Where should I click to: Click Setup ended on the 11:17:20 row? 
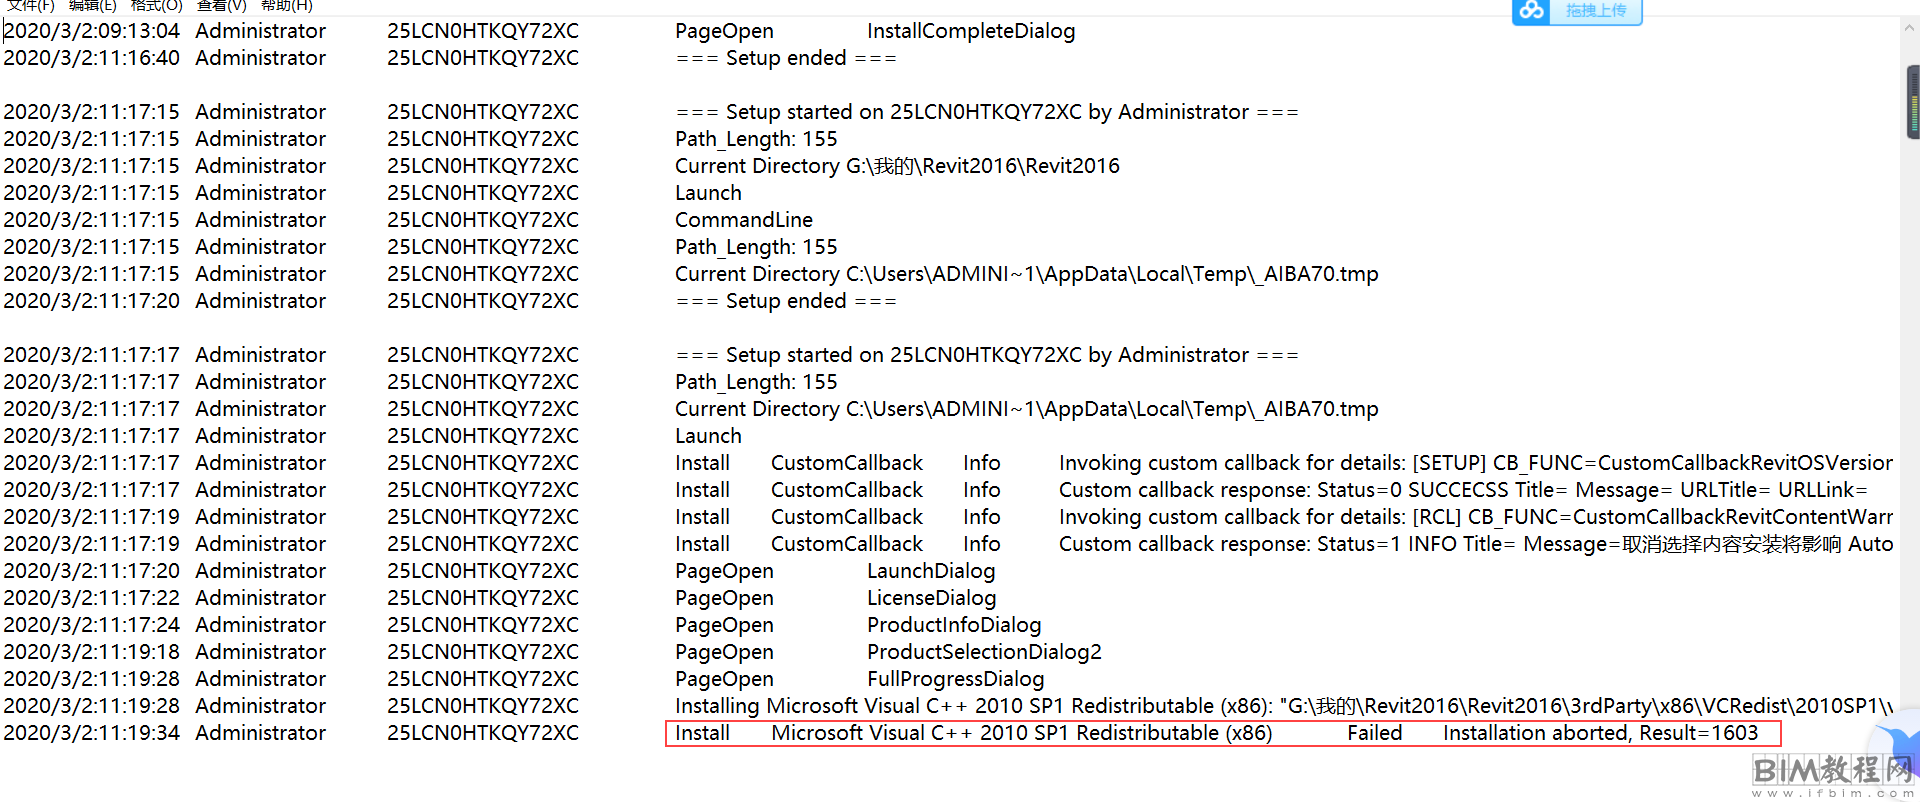786,301
